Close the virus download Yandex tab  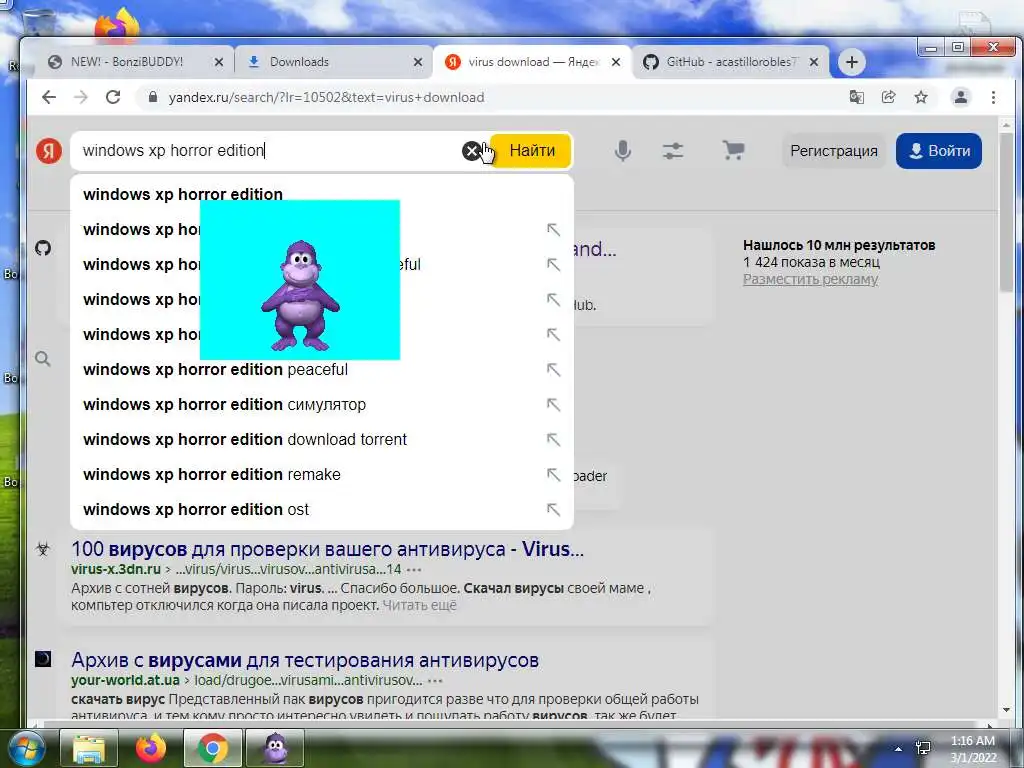[x=616, y=62]
